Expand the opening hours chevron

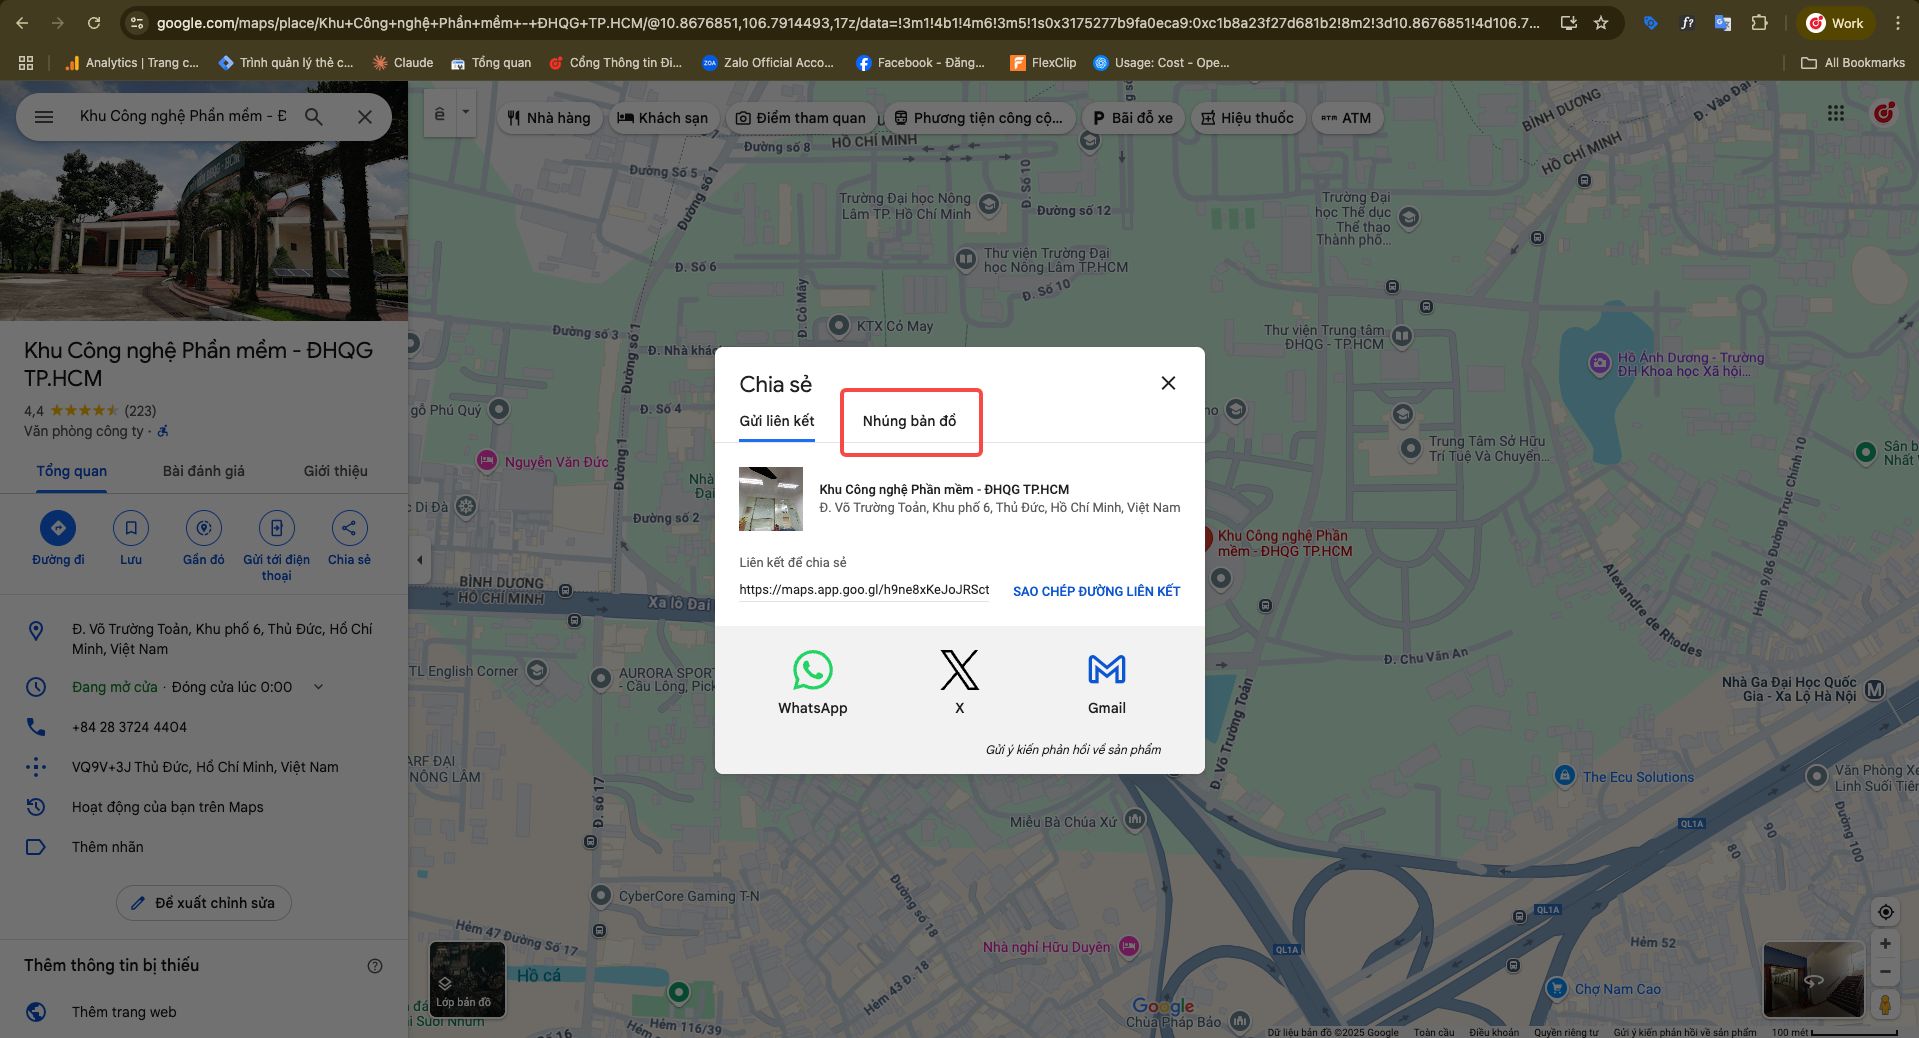click(x=319, y=687)
